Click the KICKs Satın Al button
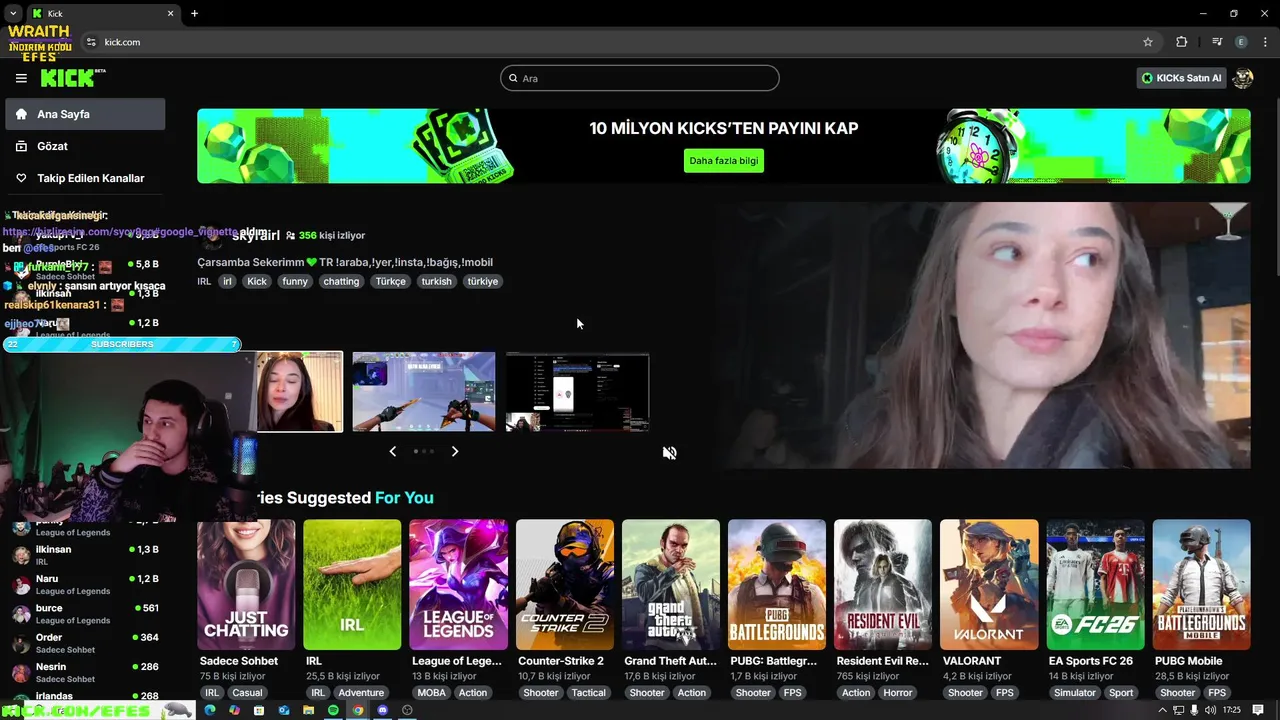The width and height of the screenshot is (1280, 720). (1182, 78)
